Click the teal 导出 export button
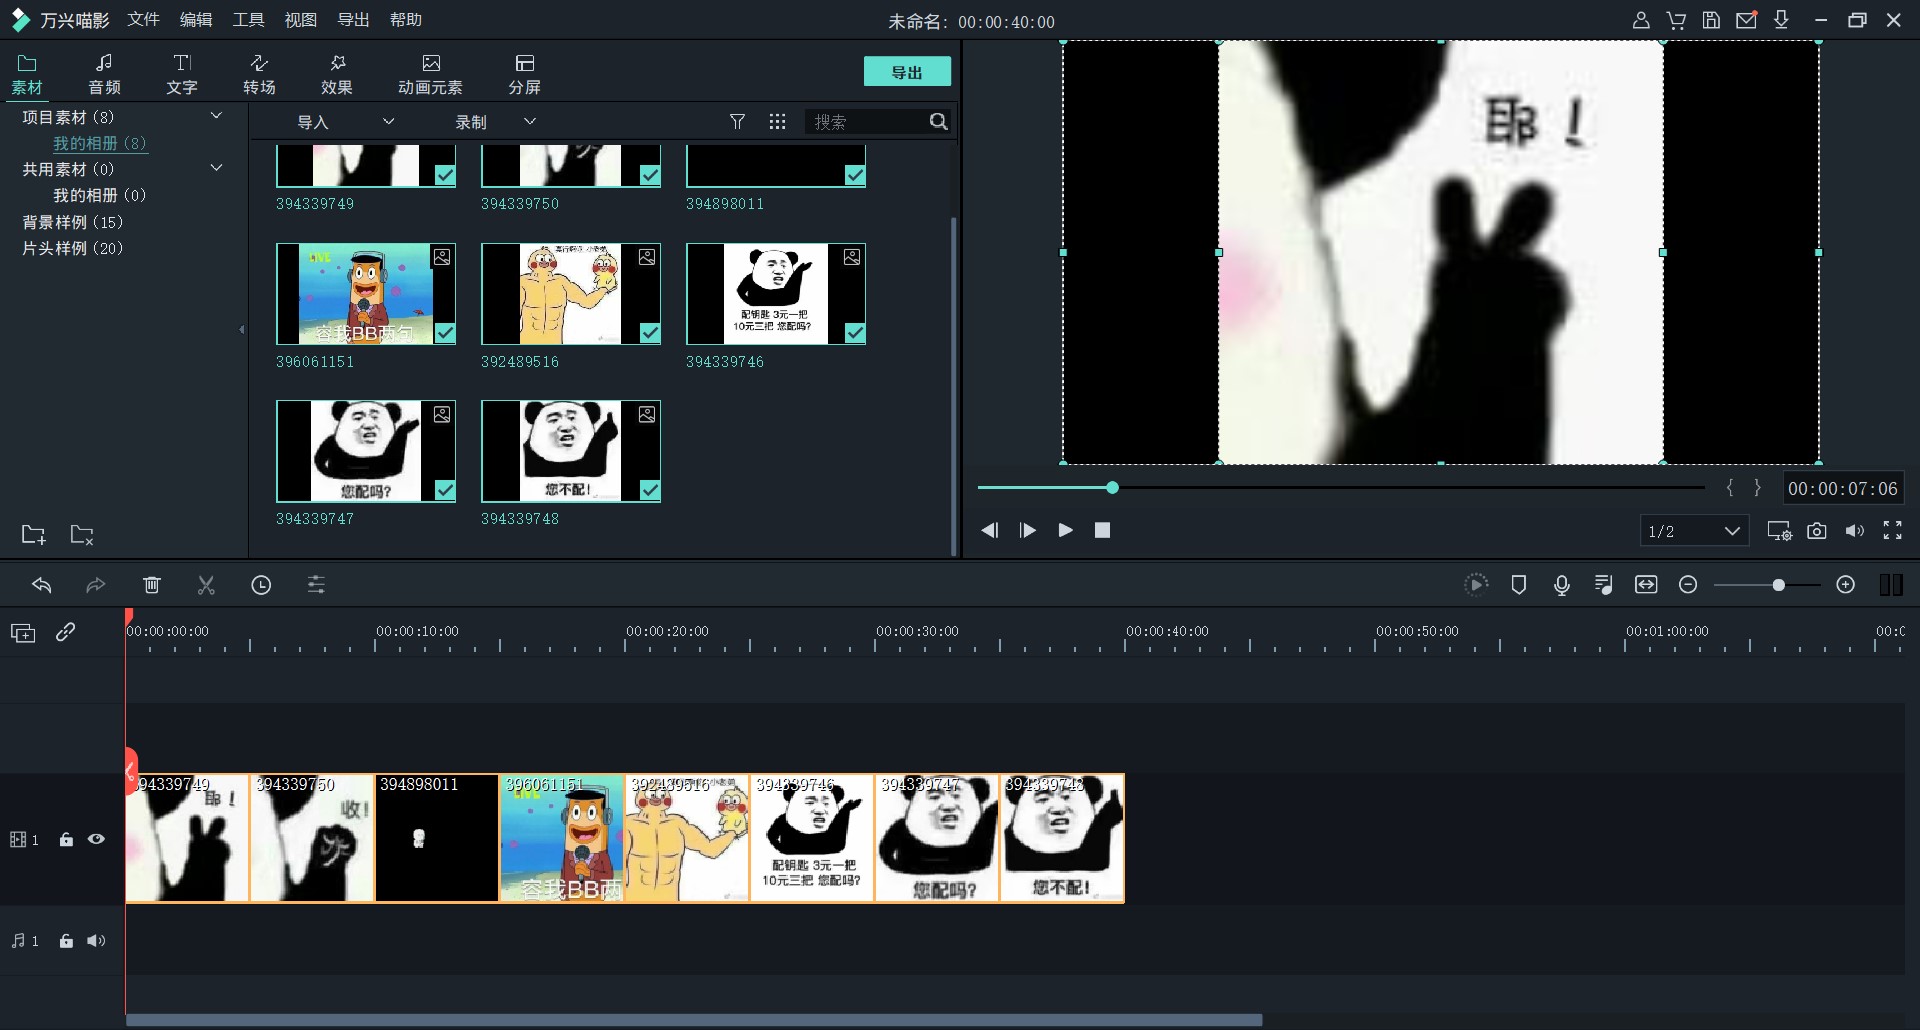Image resolution: width=1920 pixels, height=1030 pixels. pyautogui.click(x=906, y=72)
